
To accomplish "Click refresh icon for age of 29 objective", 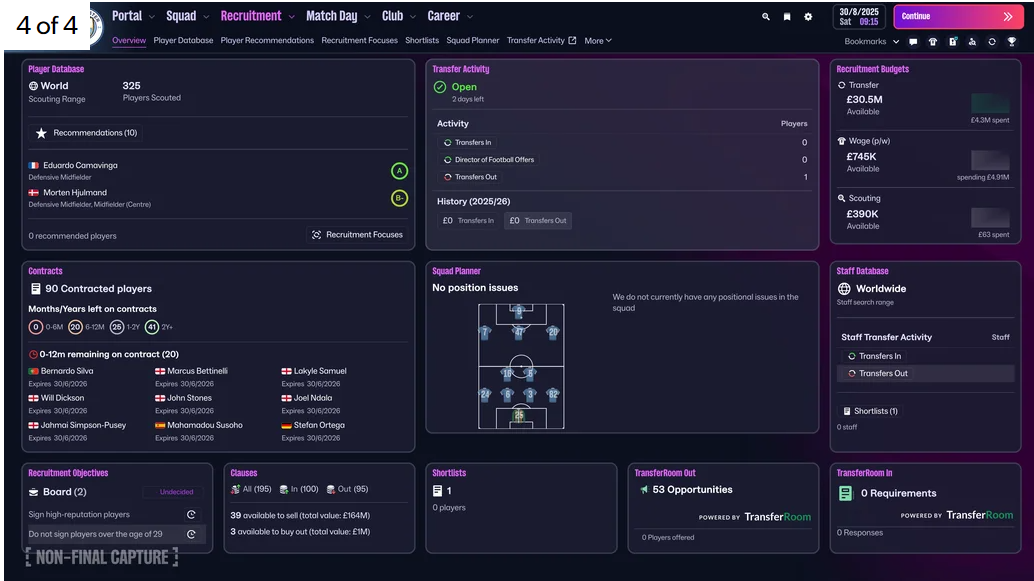I will tap(191, 534).
